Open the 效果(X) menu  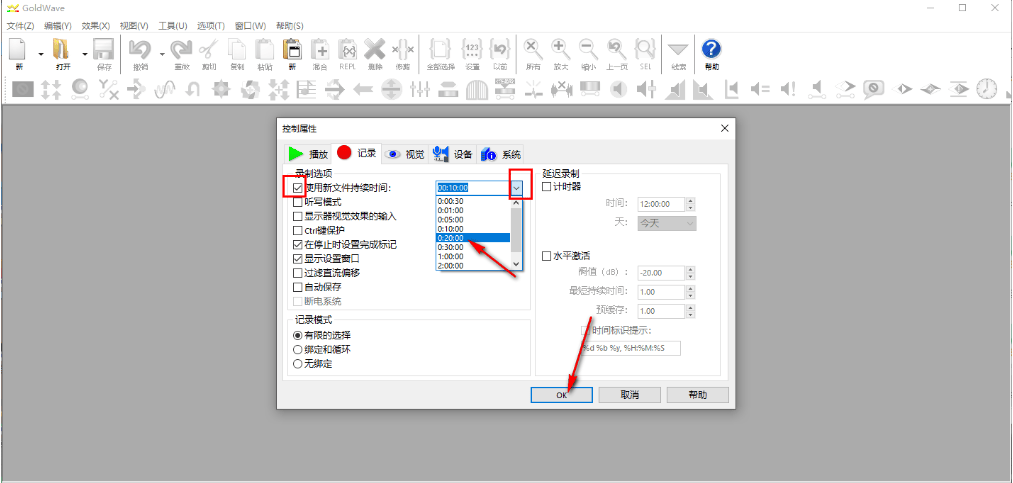96,25
